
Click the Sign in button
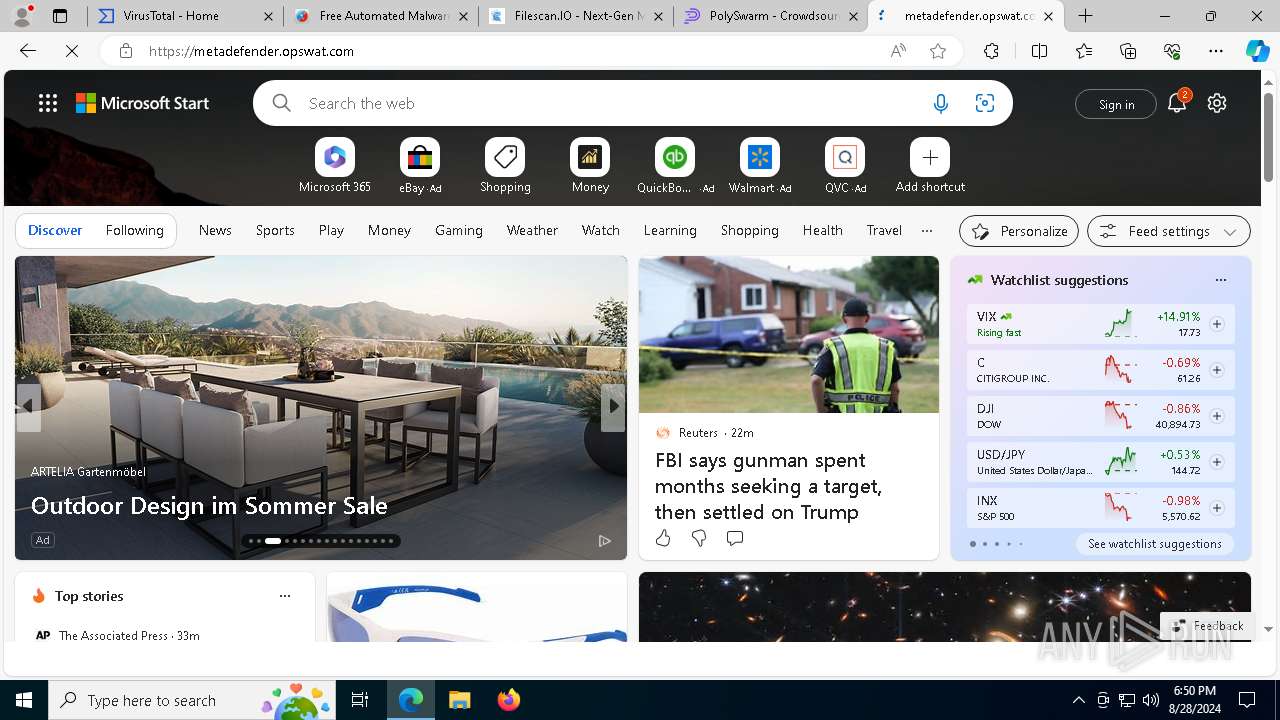pyautogui.click(x=1116, y=104)
